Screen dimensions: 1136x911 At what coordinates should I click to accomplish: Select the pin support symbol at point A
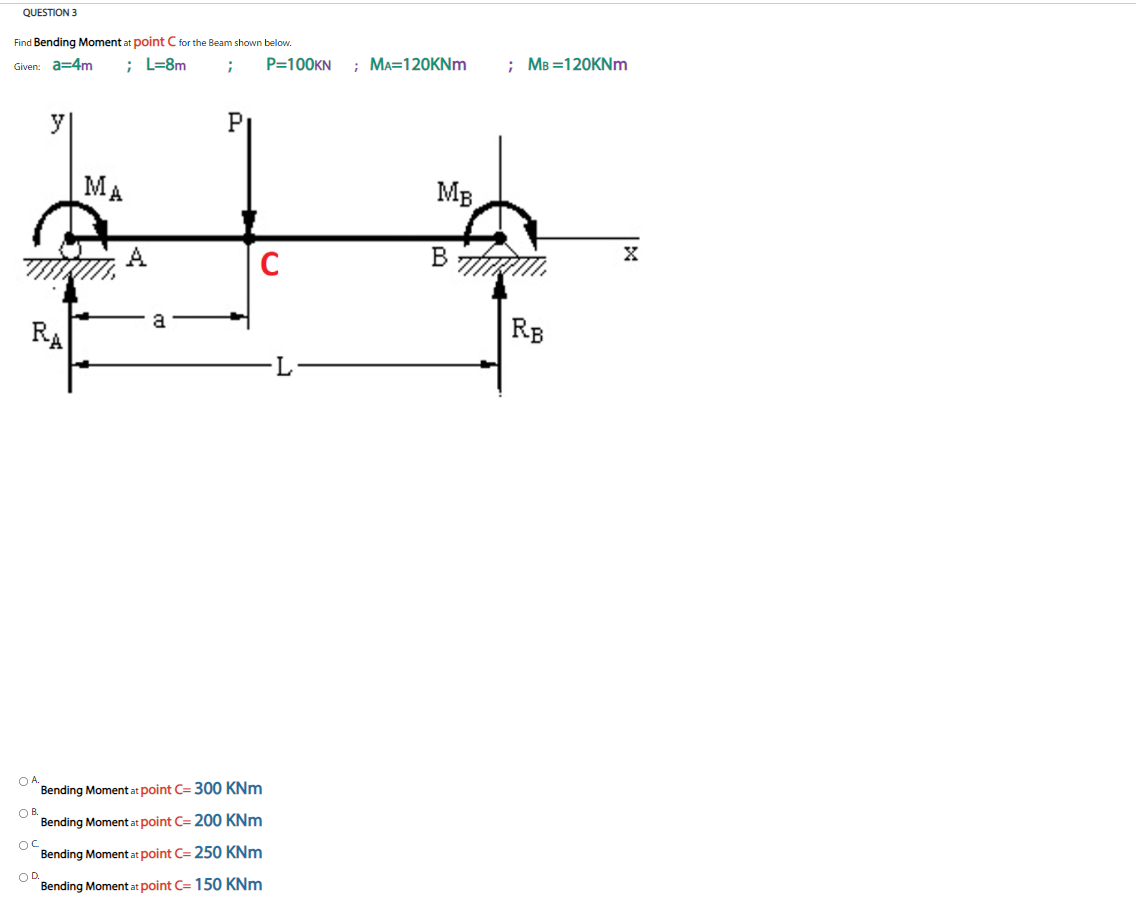72,262
